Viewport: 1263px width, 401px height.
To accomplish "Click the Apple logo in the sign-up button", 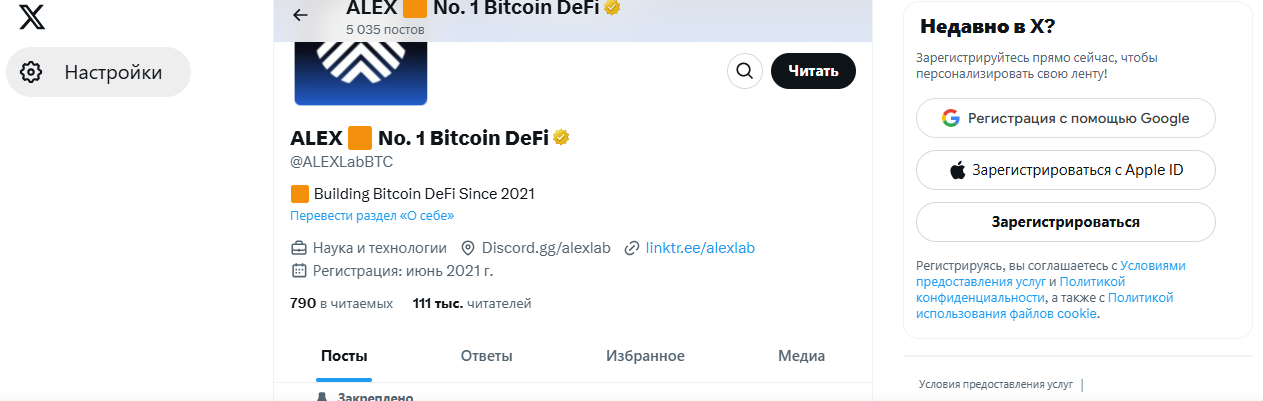I will click(958, 170).
